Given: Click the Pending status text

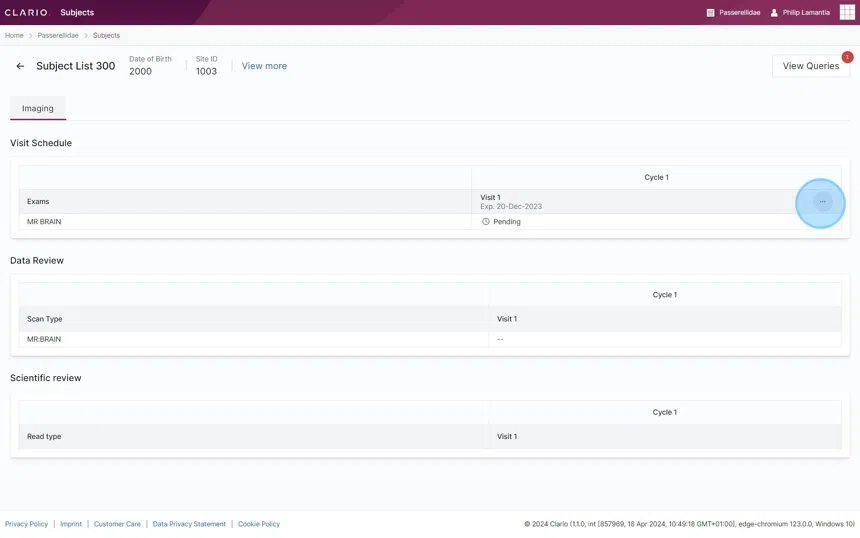Looking at the screenshot, I should [507, 222].
